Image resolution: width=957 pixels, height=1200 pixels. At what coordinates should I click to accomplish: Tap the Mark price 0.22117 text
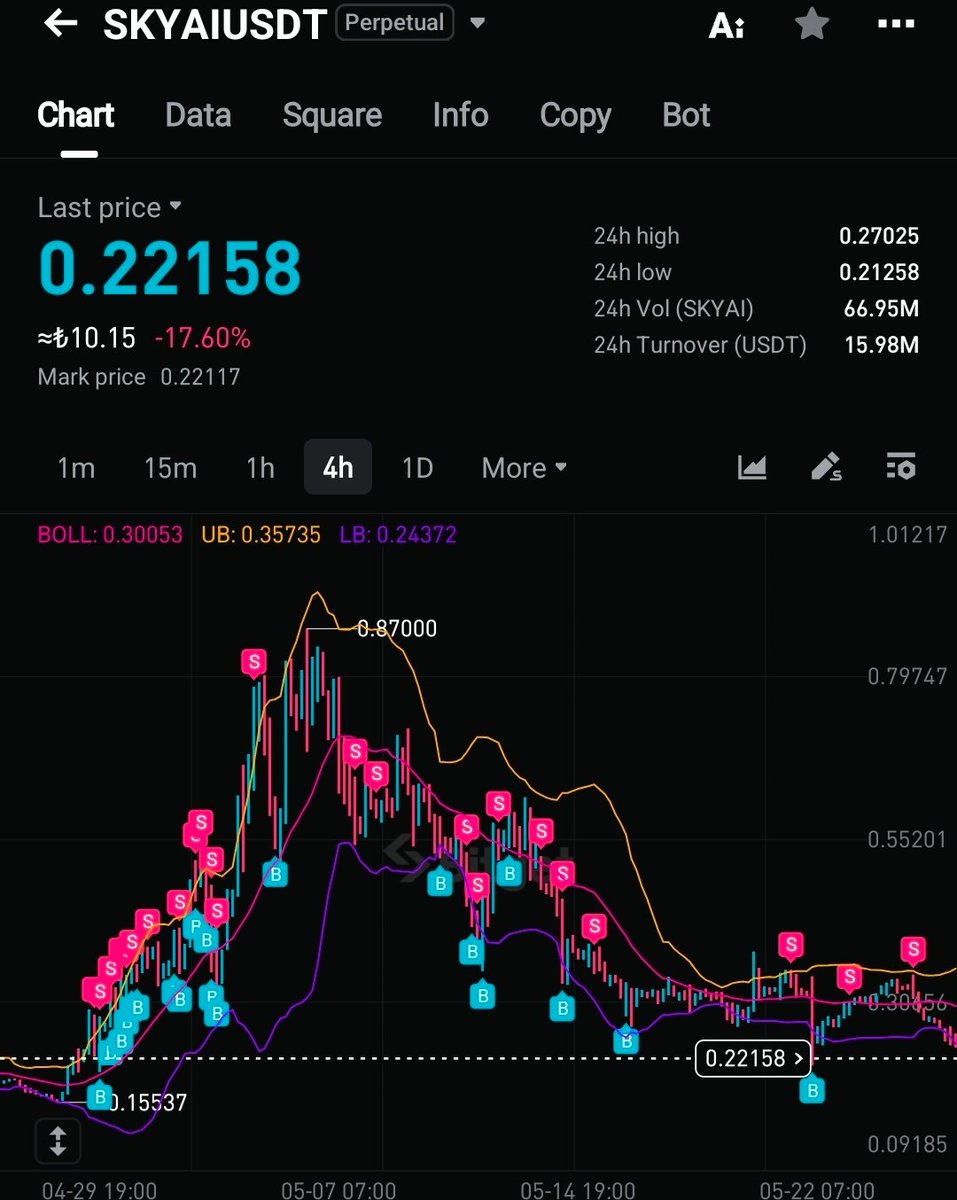point(138,377)
